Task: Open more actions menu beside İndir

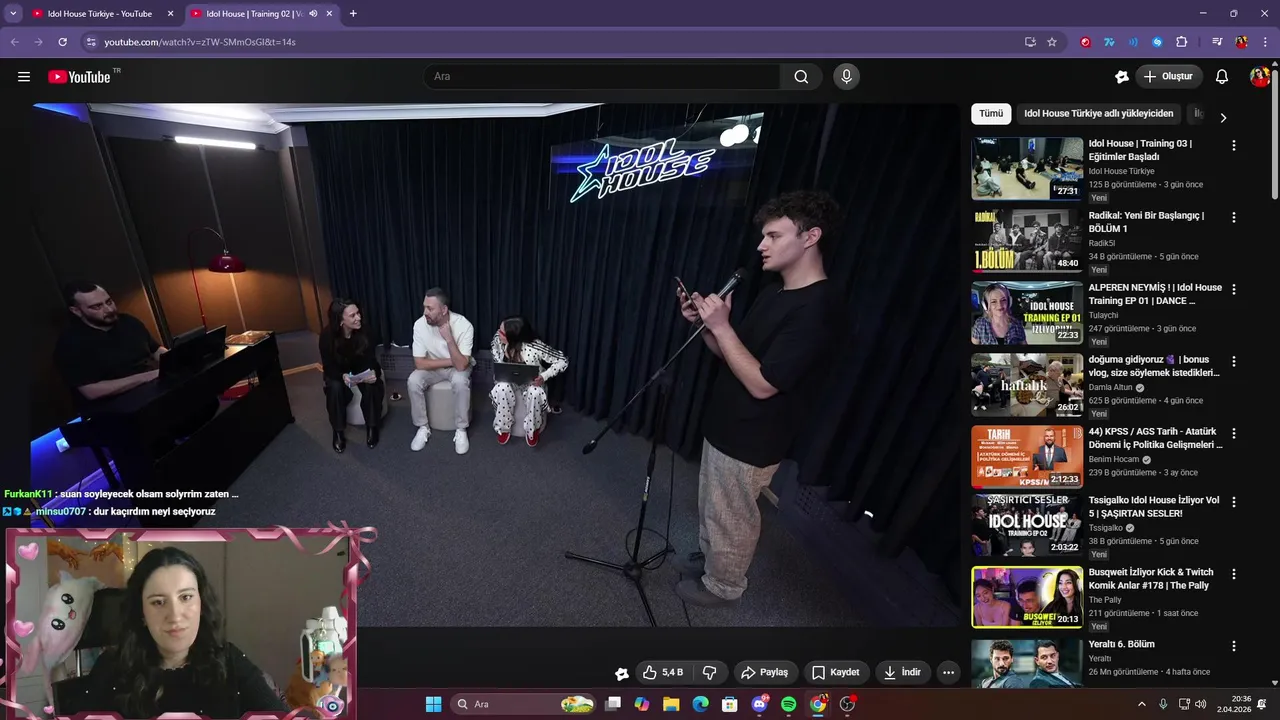Action: [949, 673]
